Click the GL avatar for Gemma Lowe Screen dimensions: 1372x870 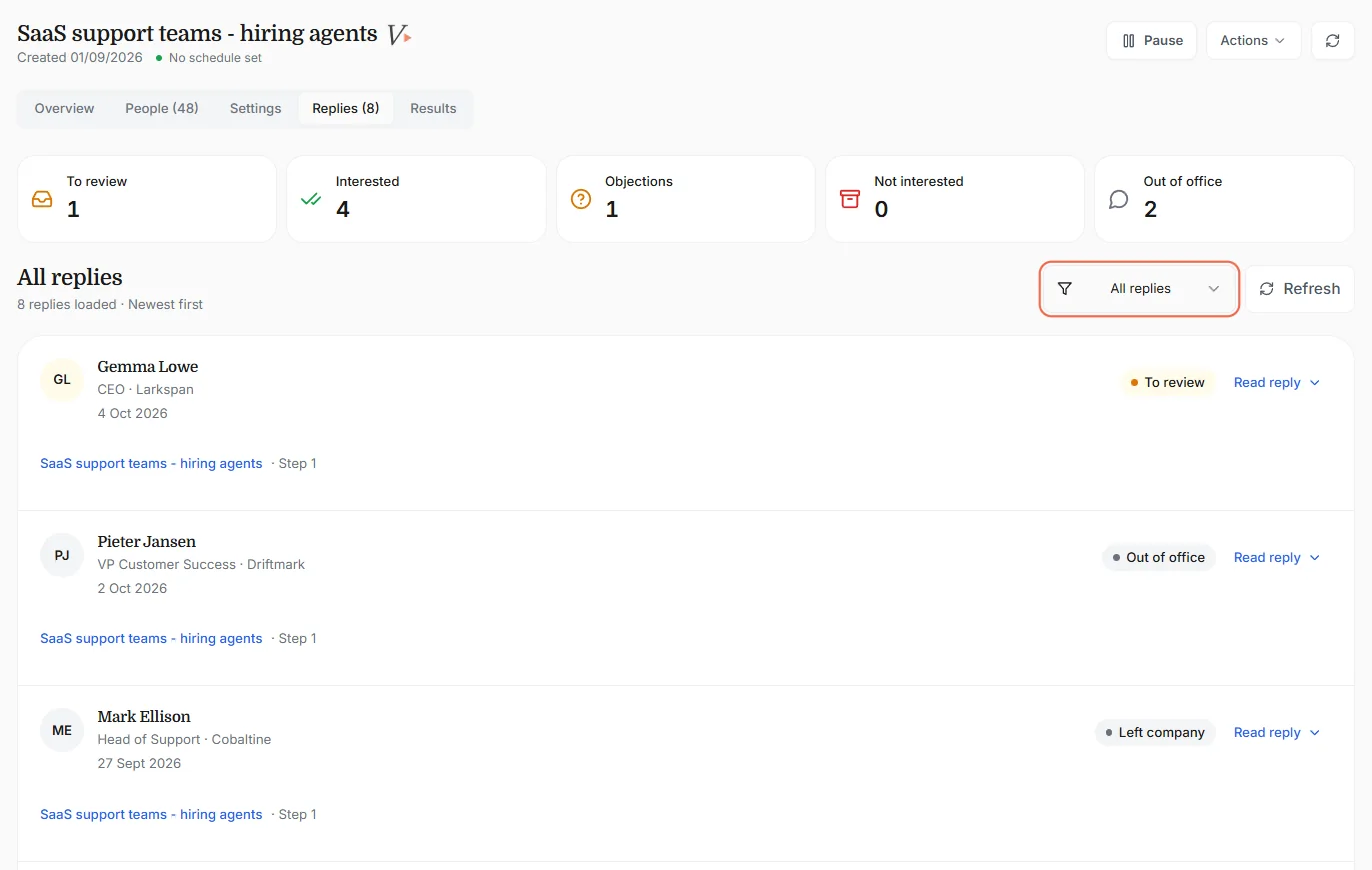(x=62, y=380)
